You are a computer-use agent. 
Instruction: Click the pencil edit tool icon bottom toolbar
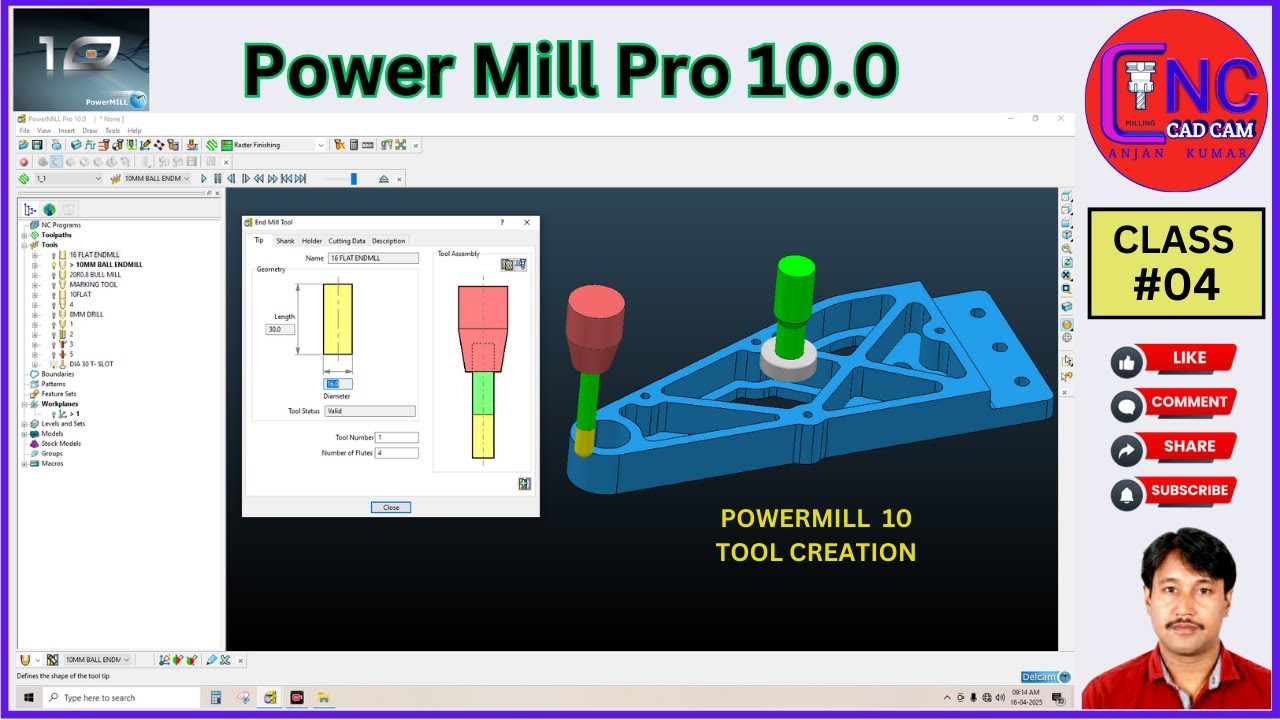coord(211,660)
